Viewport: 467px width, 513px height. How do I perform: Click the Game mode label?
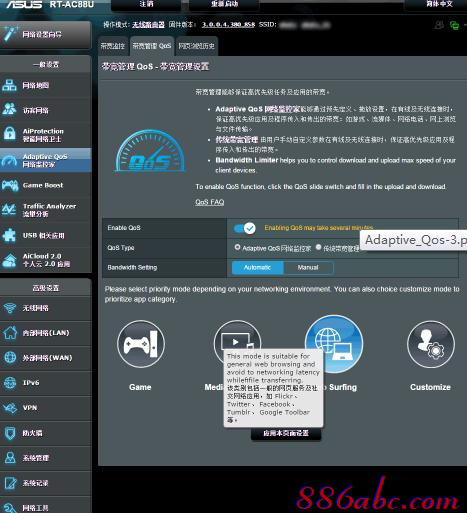click(140, 387)
